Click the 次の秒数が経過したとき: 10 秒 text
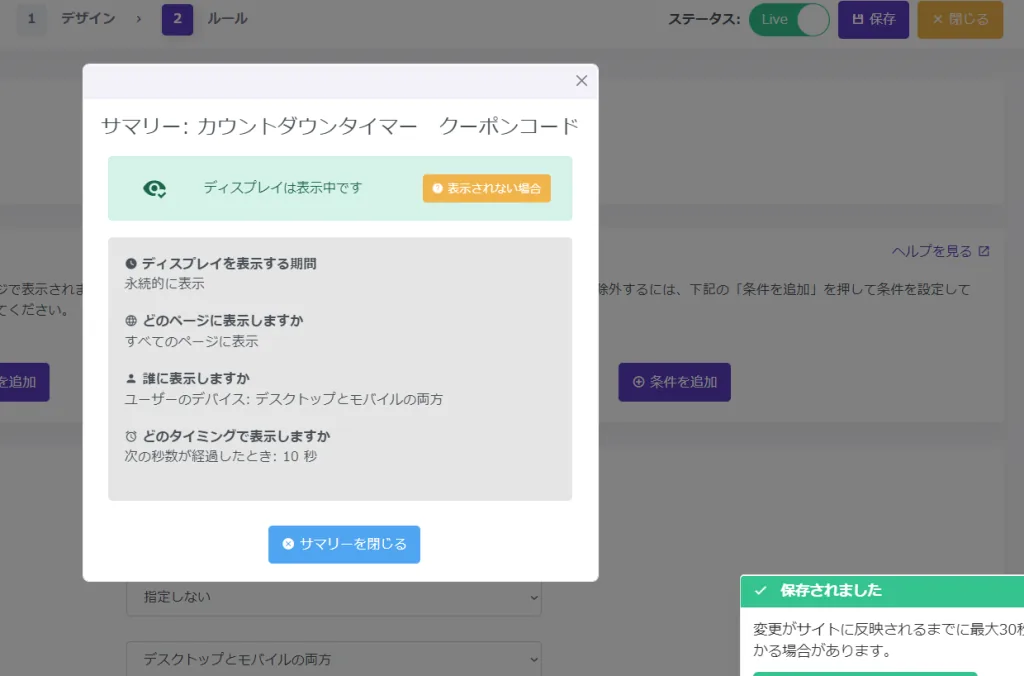The image size is (1024, 676). [221, 456]
